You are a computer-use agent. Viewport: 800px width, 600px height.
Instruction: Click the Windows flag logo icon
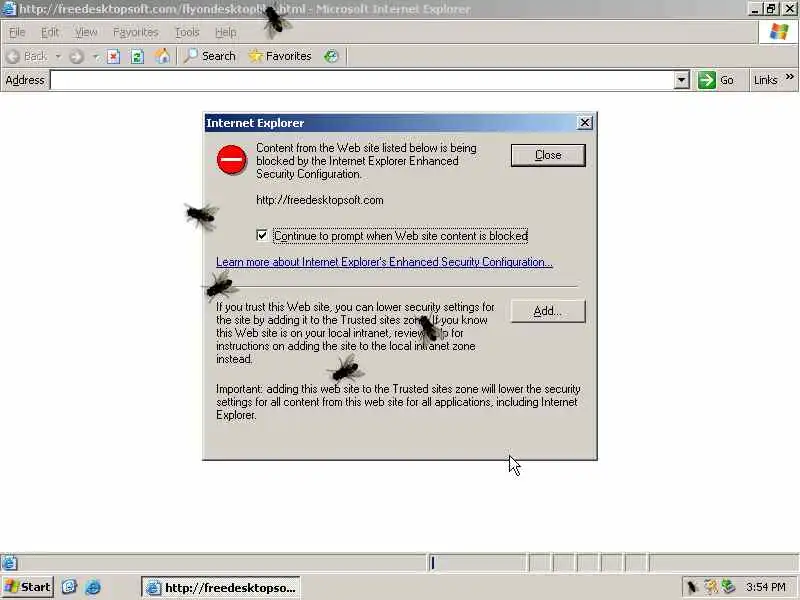(779, 32)
